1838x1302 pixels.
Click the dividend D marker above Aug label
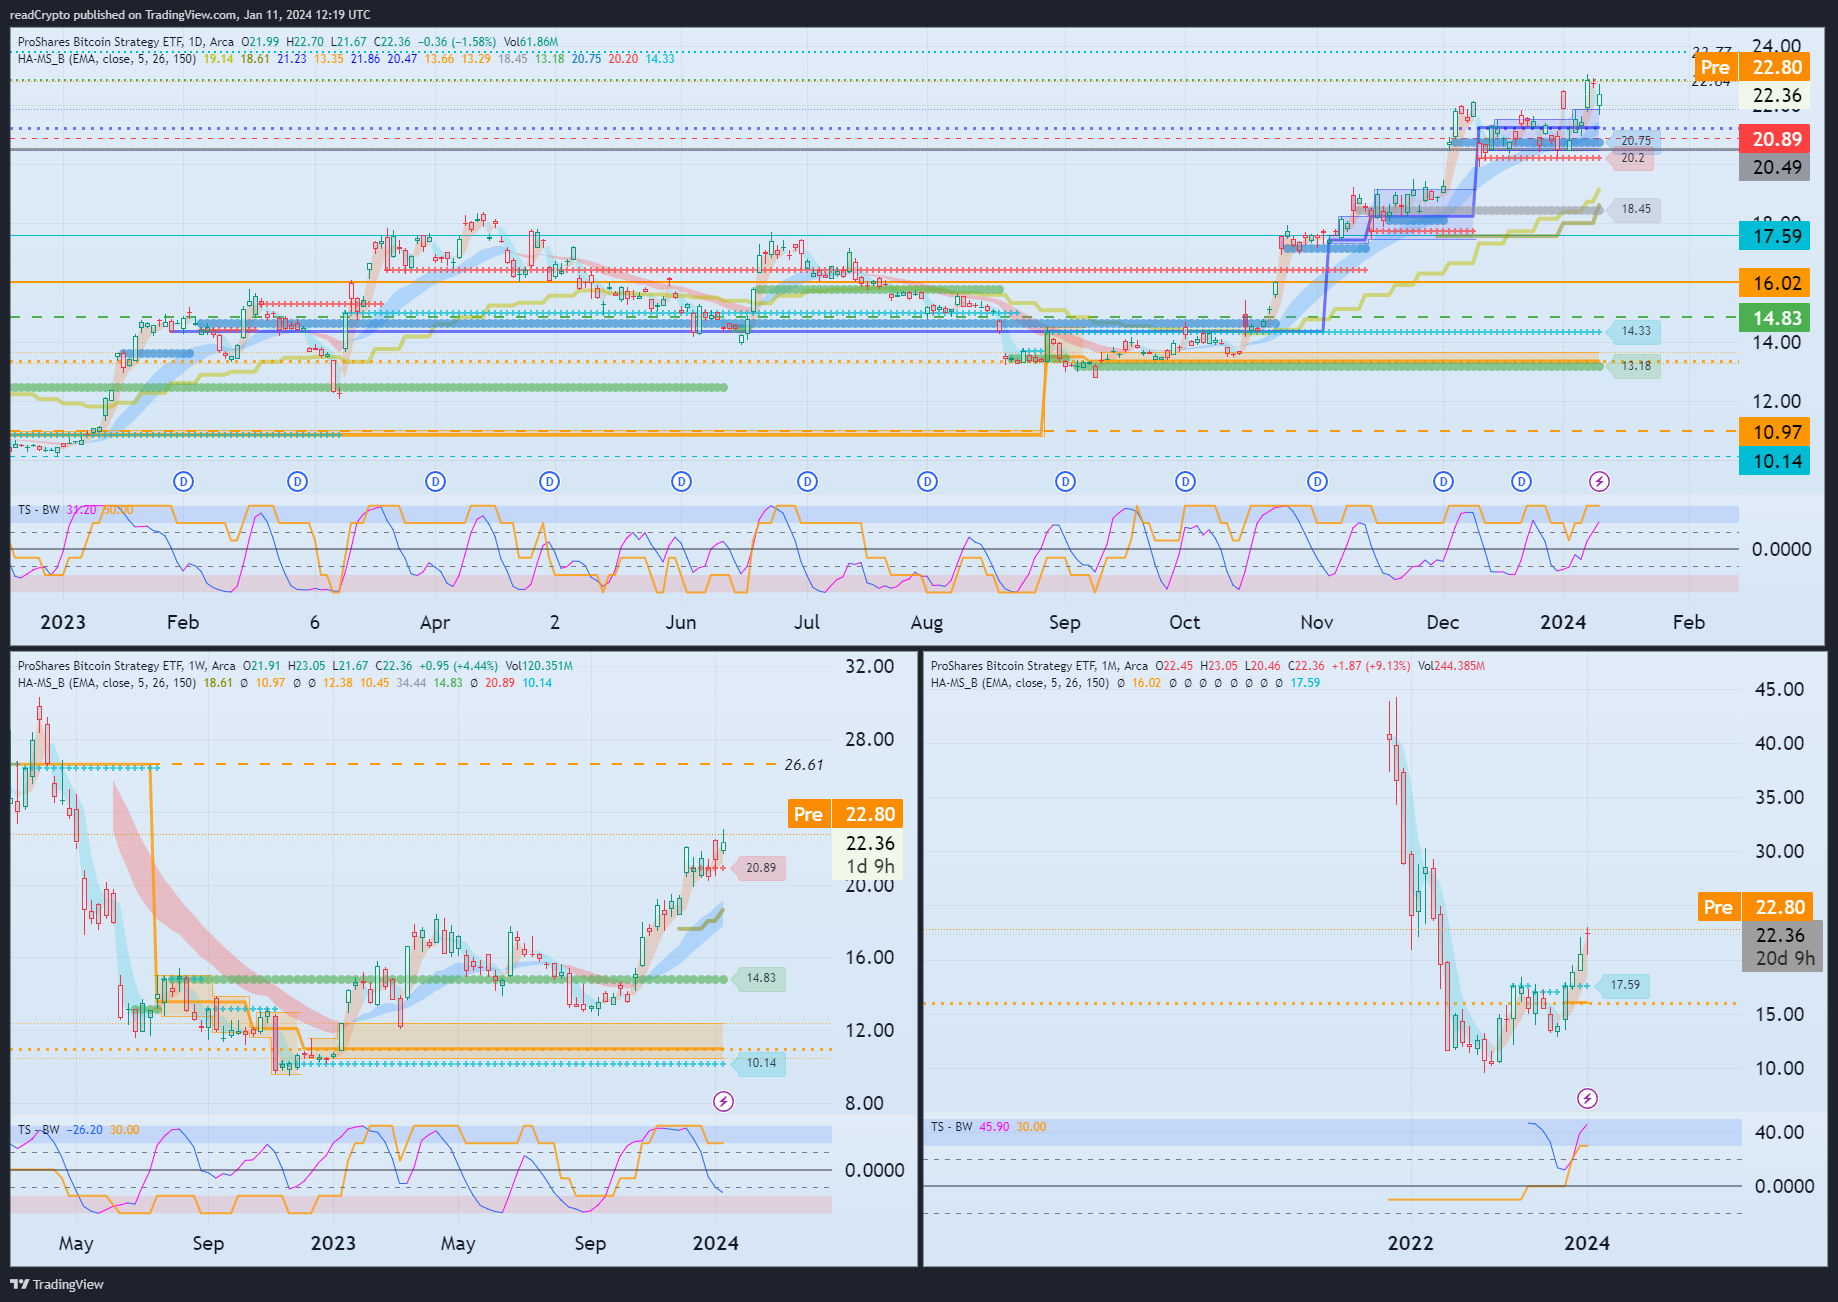coord(927,482)
